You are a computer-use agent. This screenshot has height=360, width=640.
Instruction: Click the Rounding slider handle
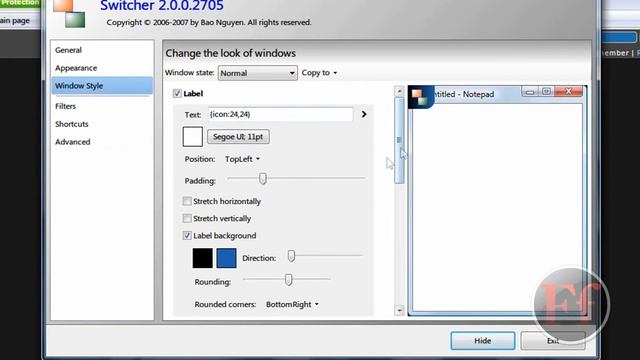click(x=289, y=280)
